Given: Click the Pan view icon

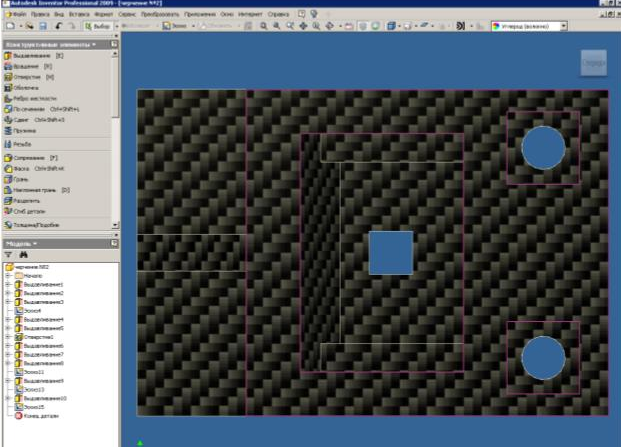Looking at the screenshot, I should pyautogui.click(x=303, y=26).
